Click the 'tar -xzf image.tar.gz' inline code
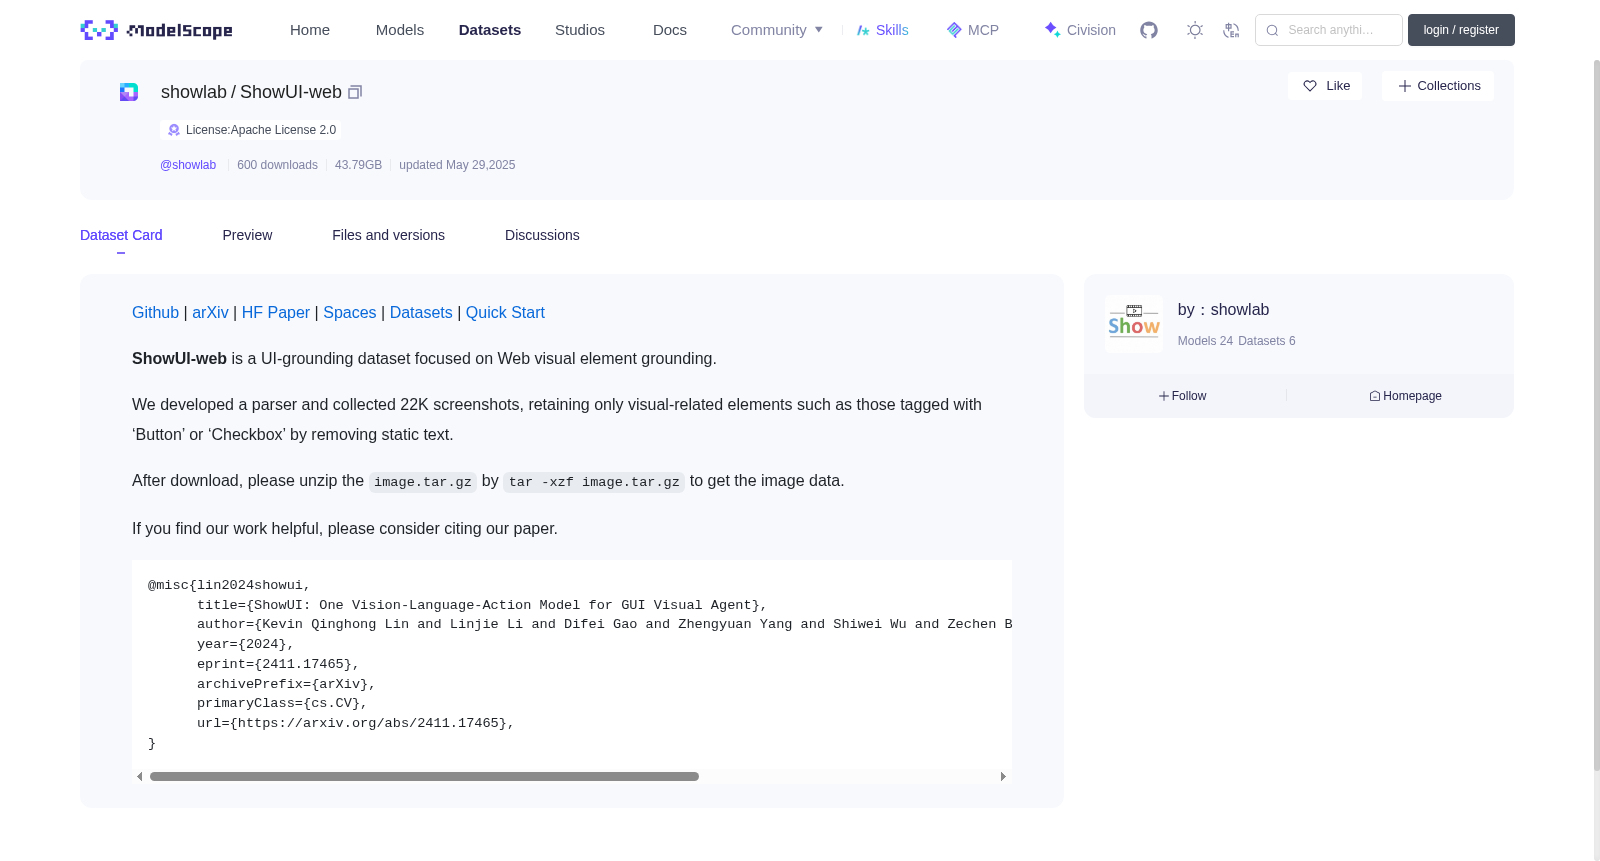This screenshot has height=861, width=1600. tap(594, 482)
